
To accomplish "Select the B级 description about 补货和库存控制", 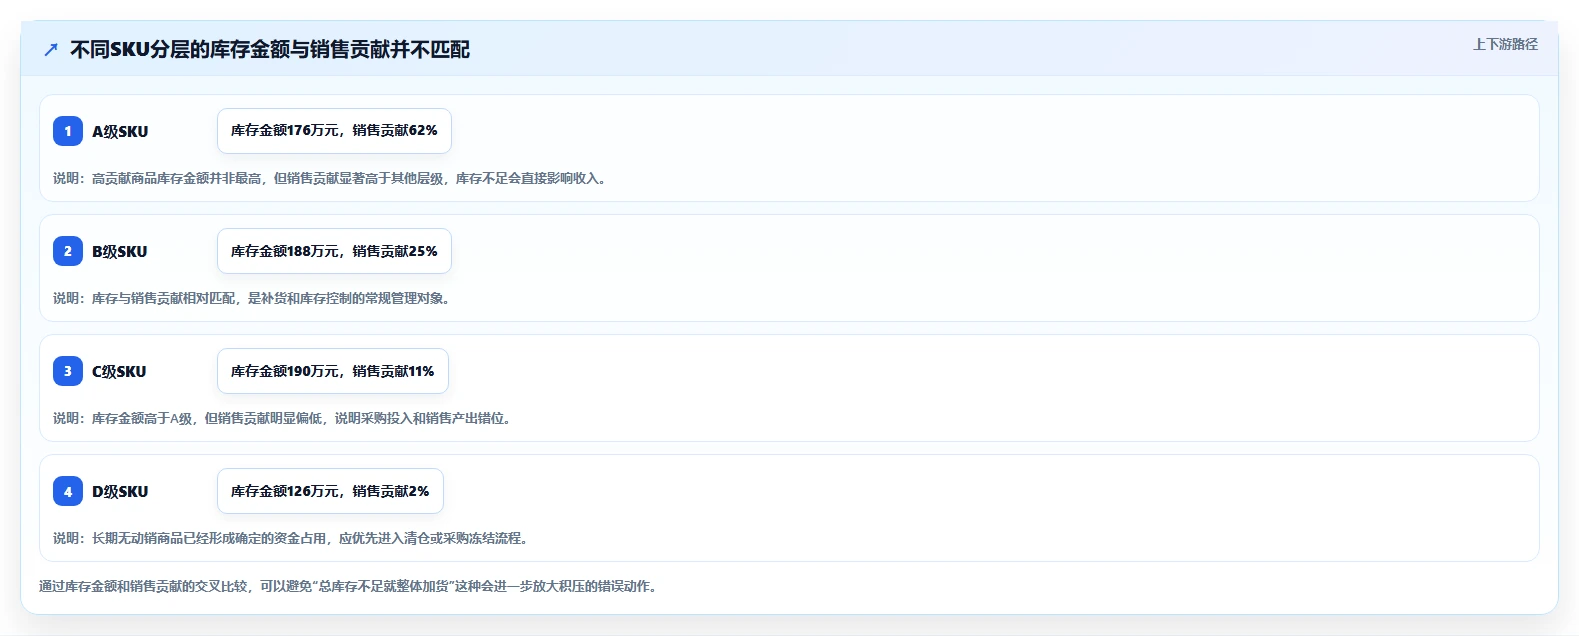I will [253, 298].
